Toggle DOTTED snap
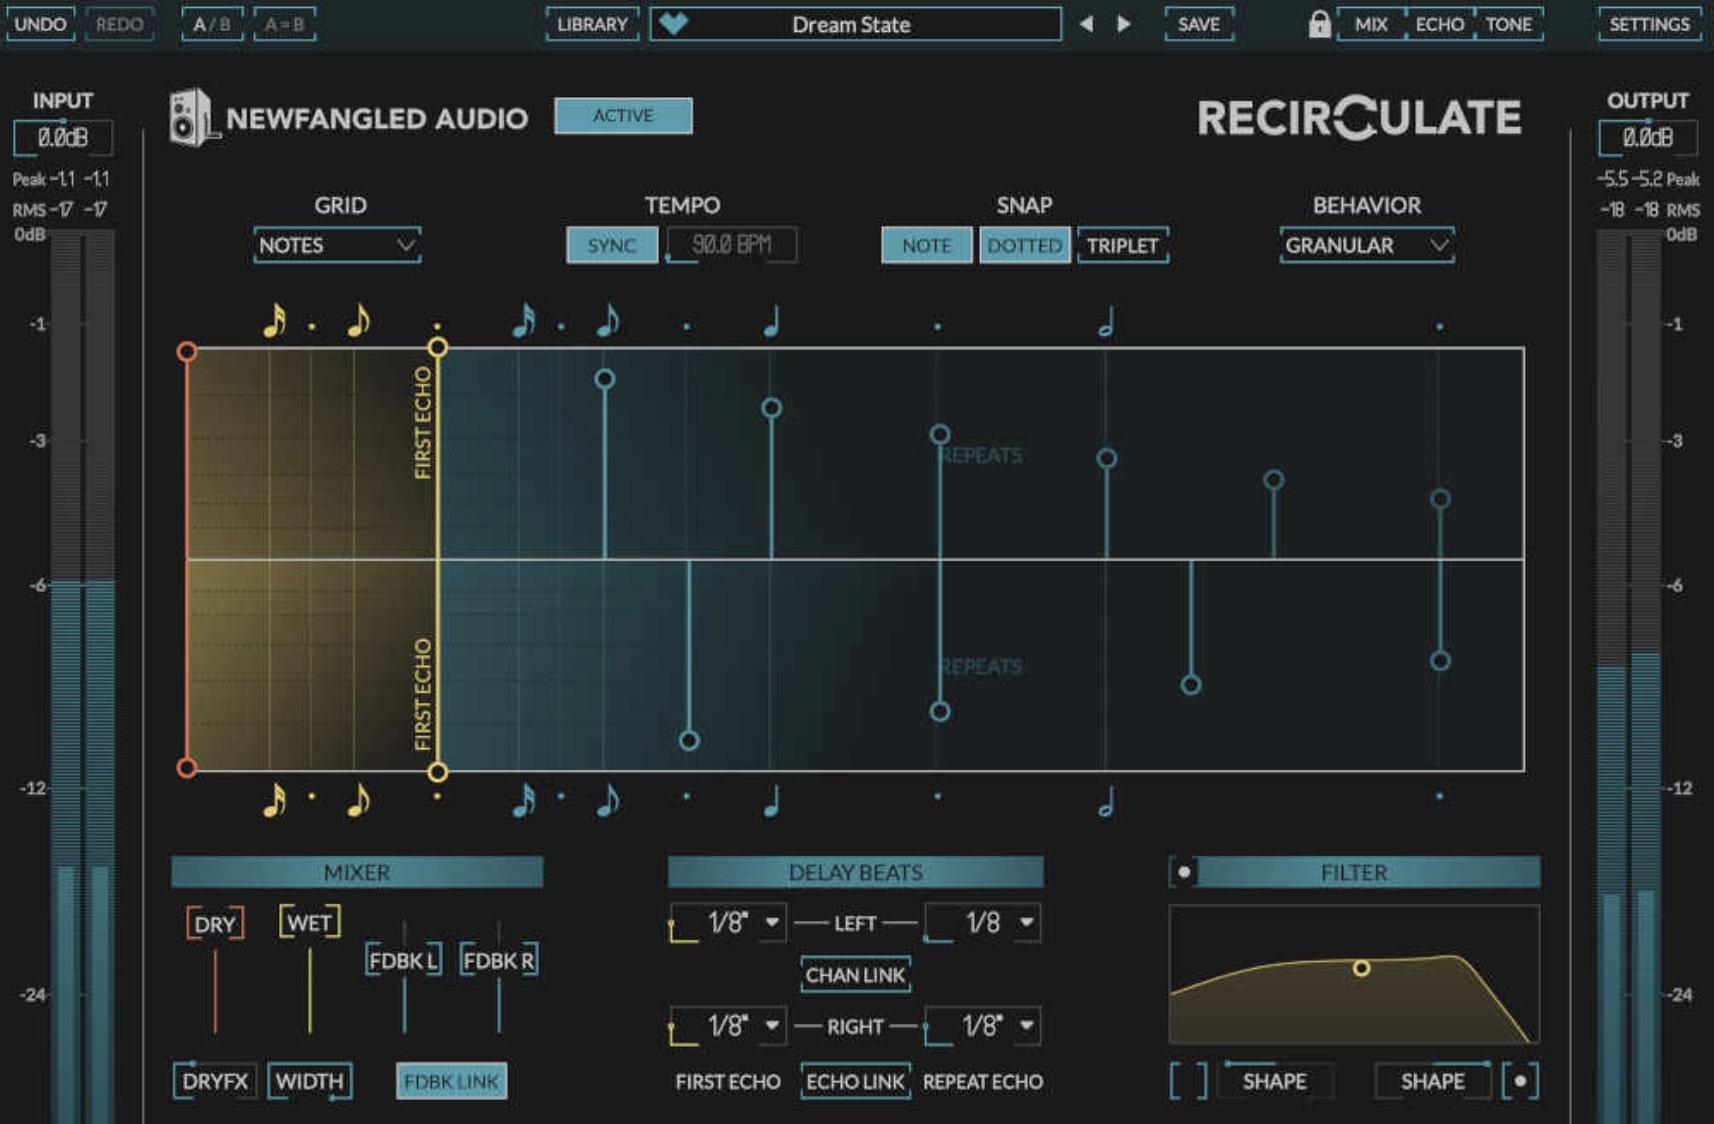This screenshot has height=1124, width=1714. tap(1024, 245)
